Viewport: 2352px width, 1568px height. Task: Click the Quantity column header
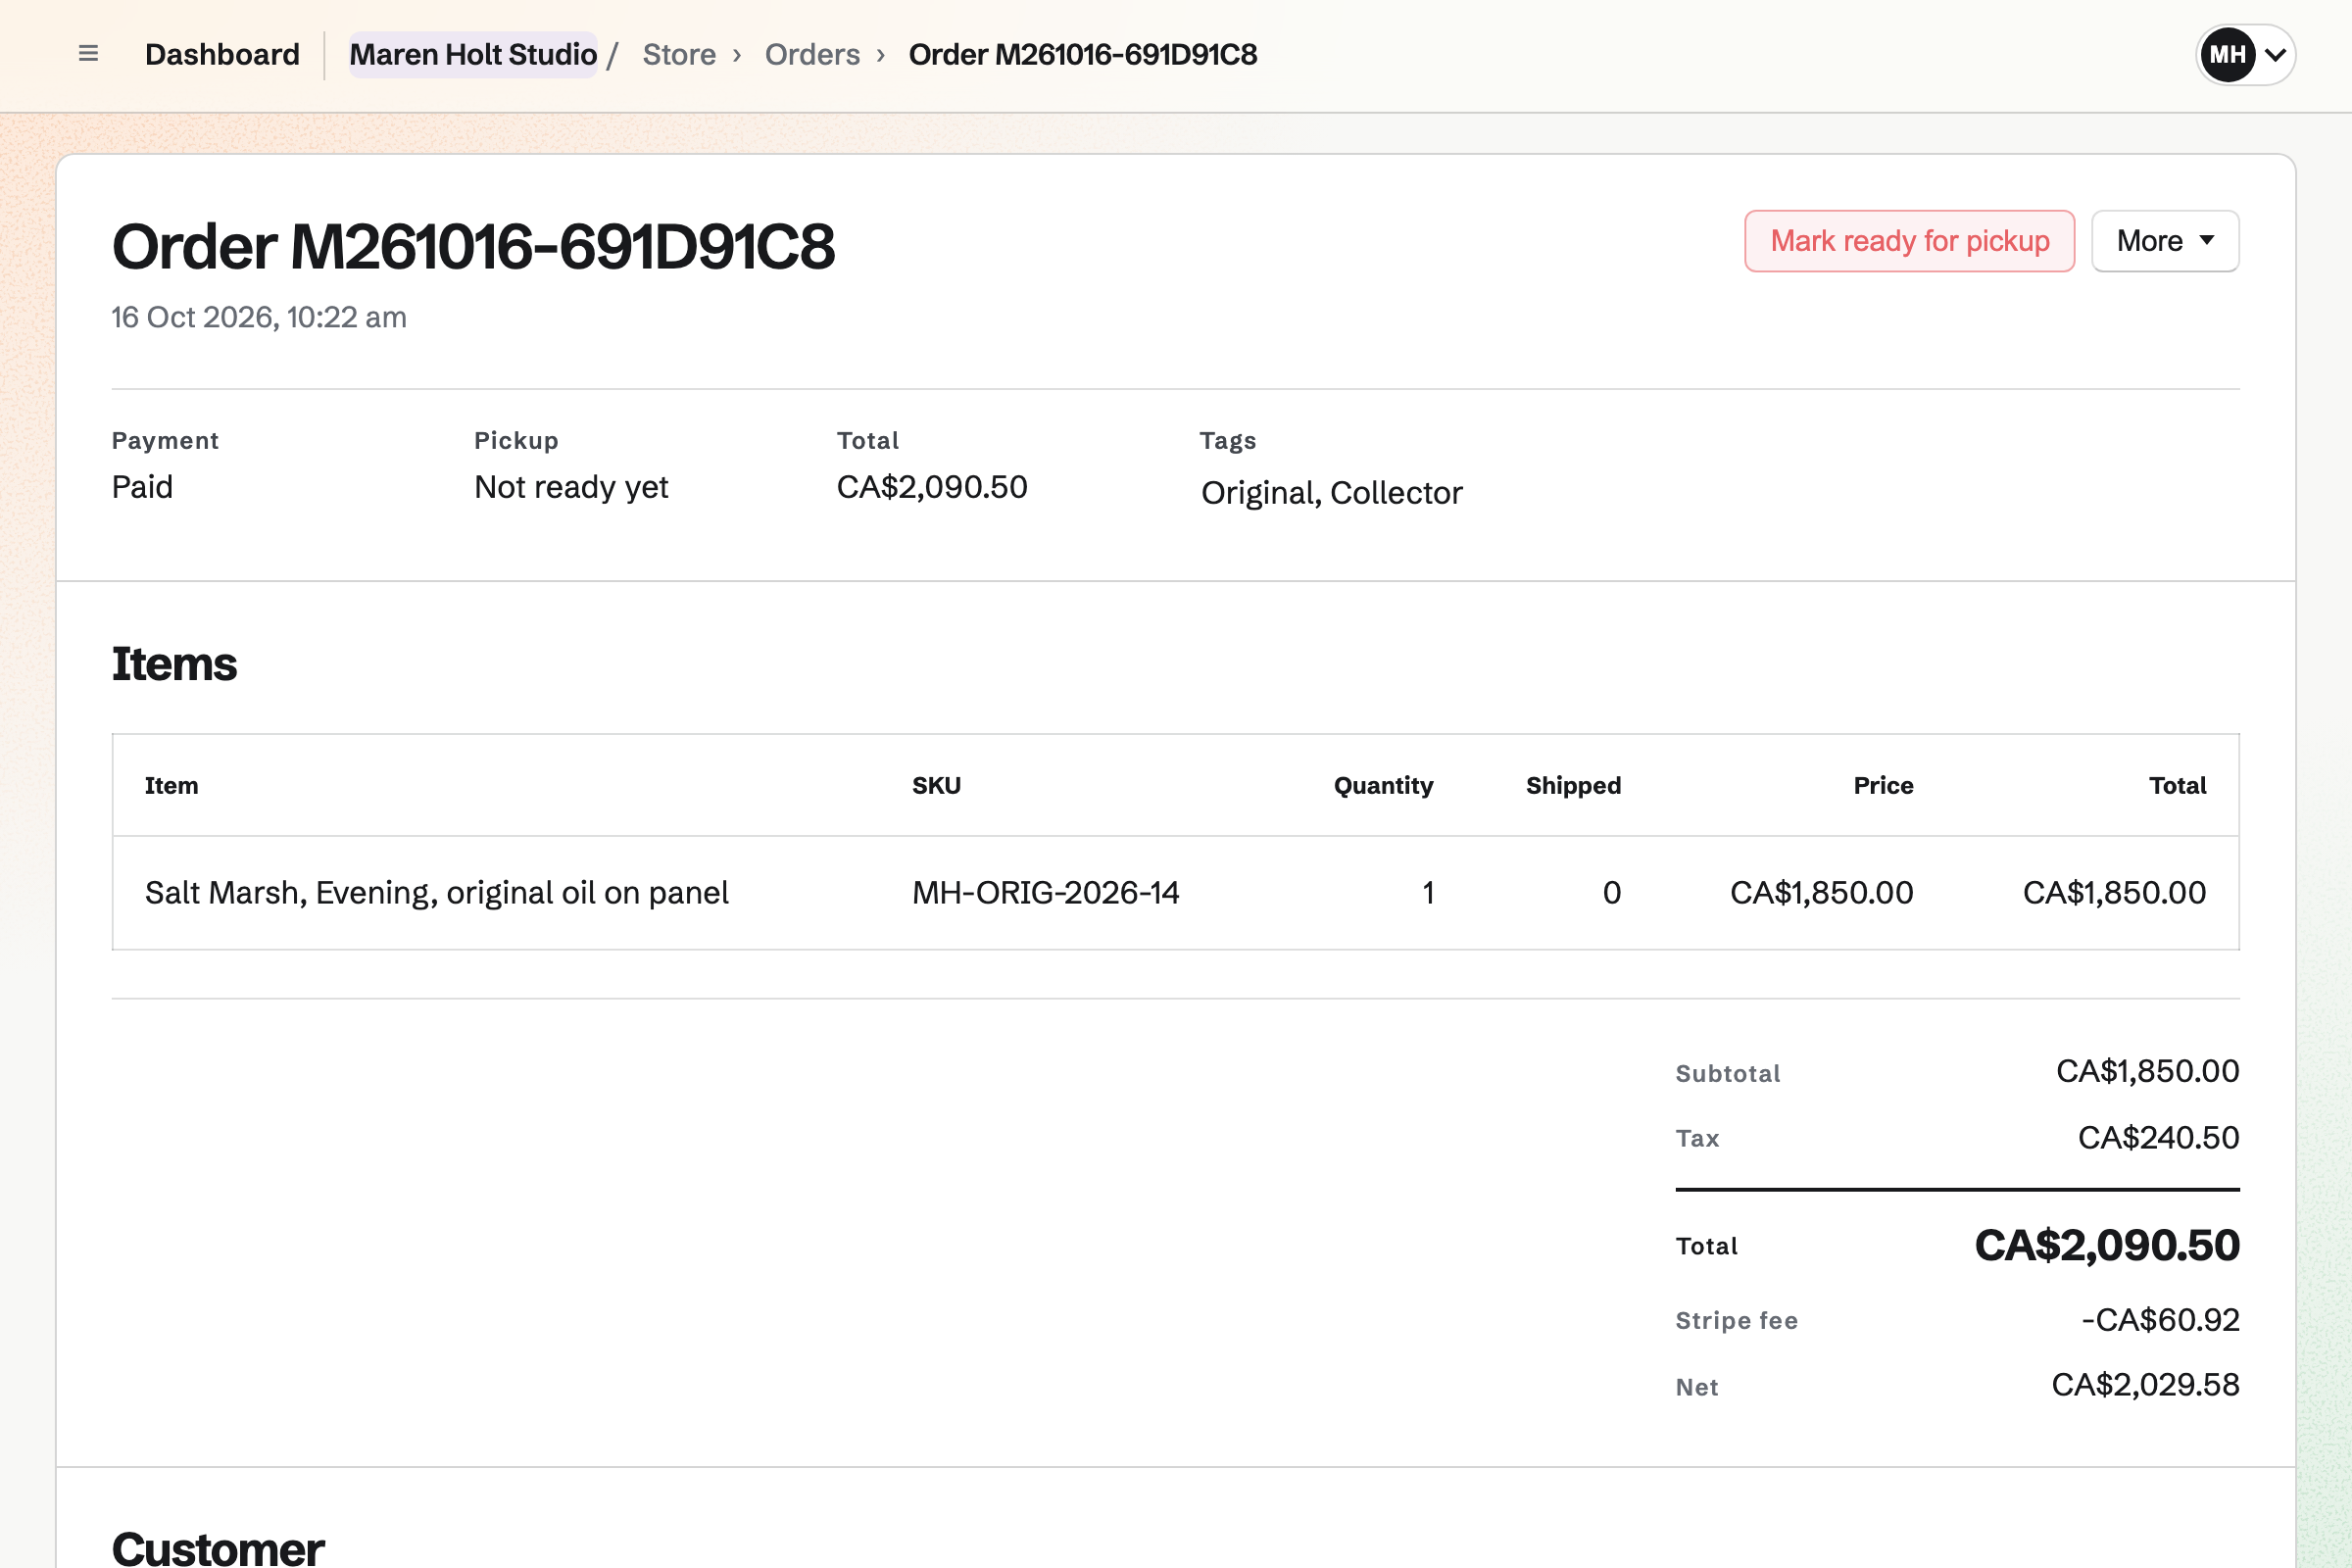click(x=1383, y=786)
